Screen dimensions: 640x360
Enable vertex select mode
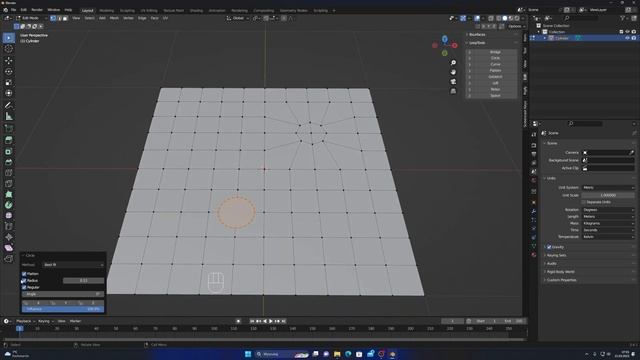click(x=53, y=18)
